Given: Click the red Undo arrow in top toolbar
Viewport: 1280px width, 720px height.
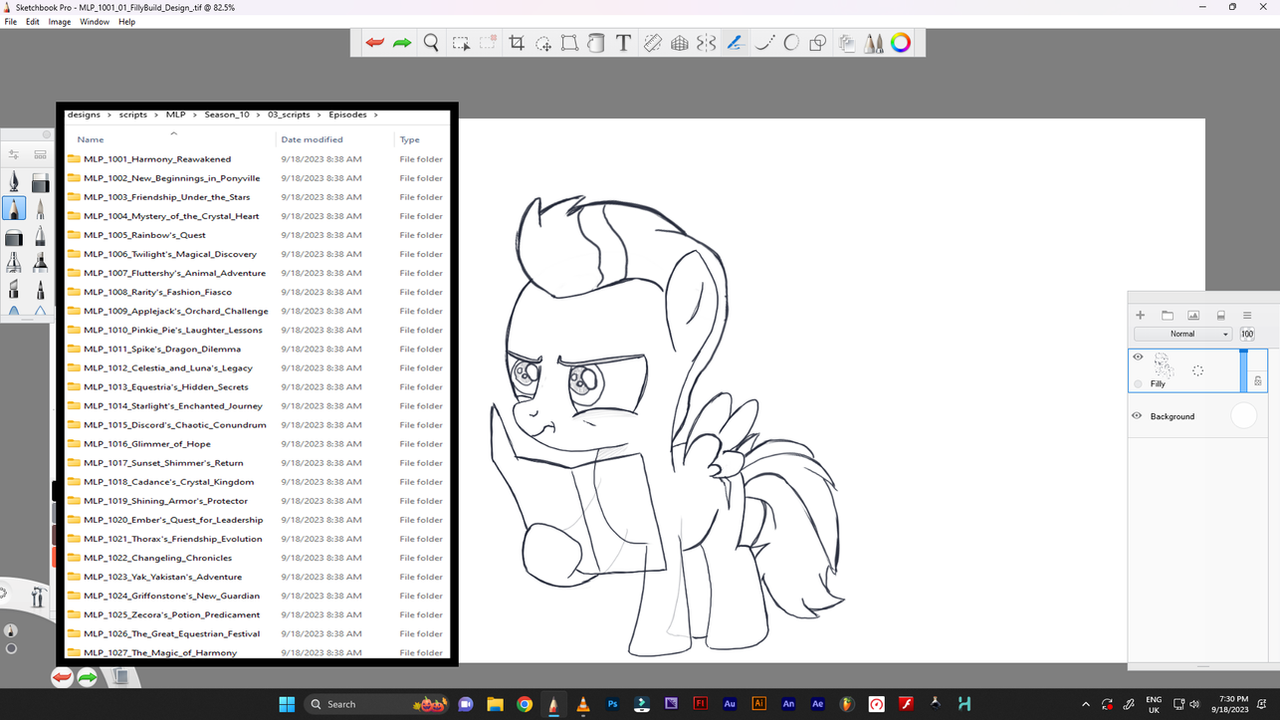Looking at the screenshot, I should click(375, 43).
